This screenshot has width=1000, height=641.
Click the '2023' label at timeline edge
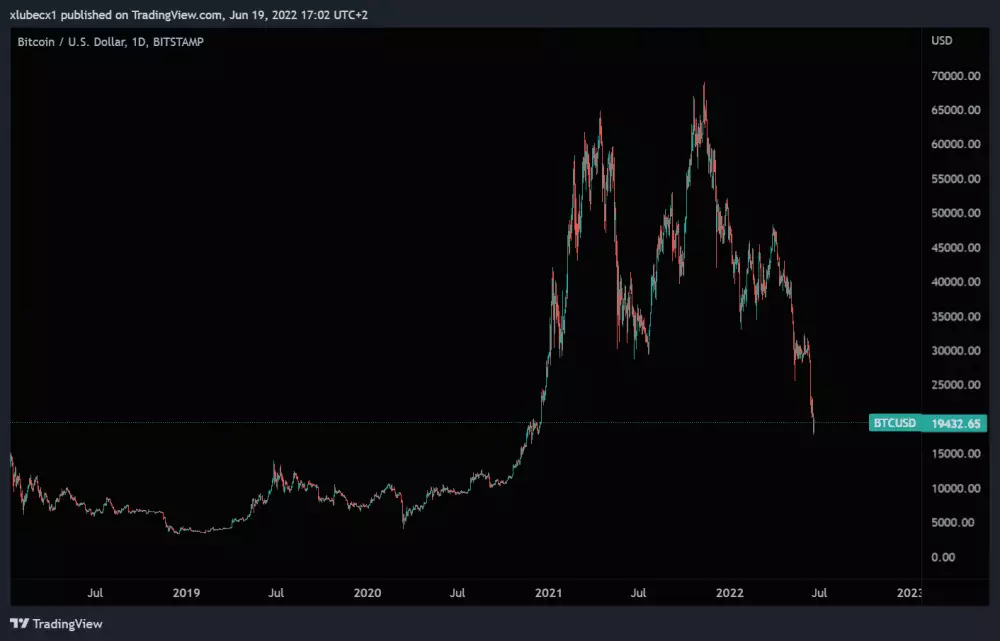(911, 592)
